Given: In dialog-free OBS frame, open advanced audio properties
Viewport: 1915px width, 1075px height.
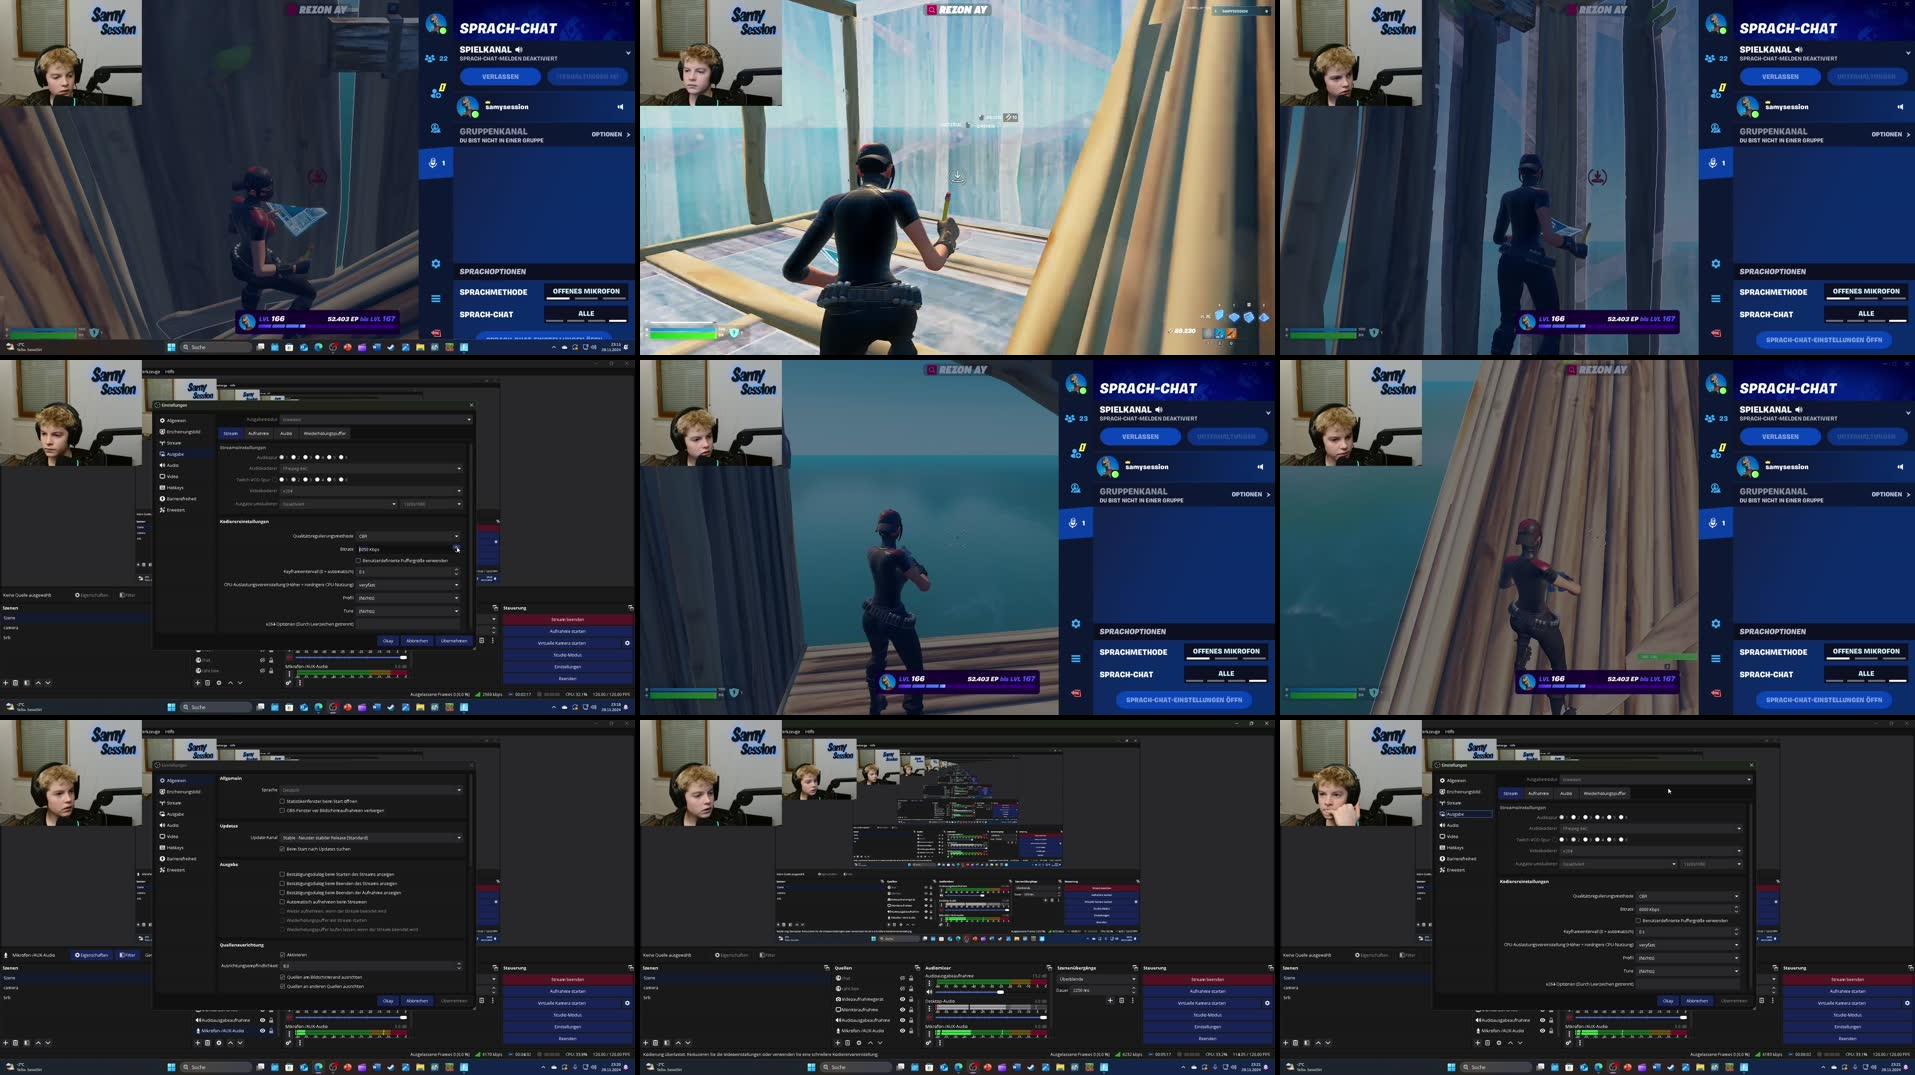Looking at the screenshot, I should tap(928, 1043).
